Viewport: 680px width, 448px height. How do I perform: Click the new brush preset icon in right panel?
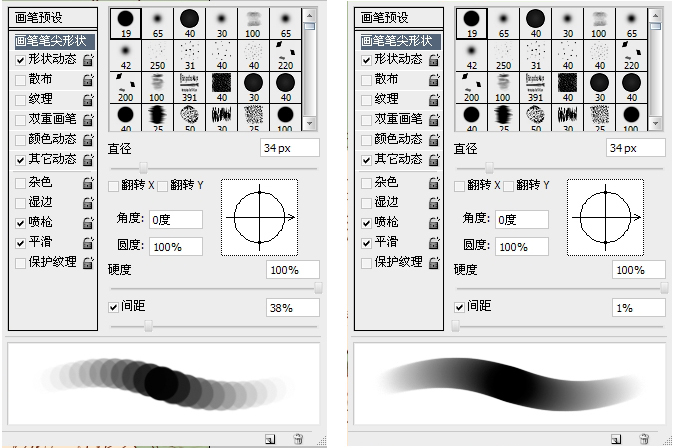point(616,439)
